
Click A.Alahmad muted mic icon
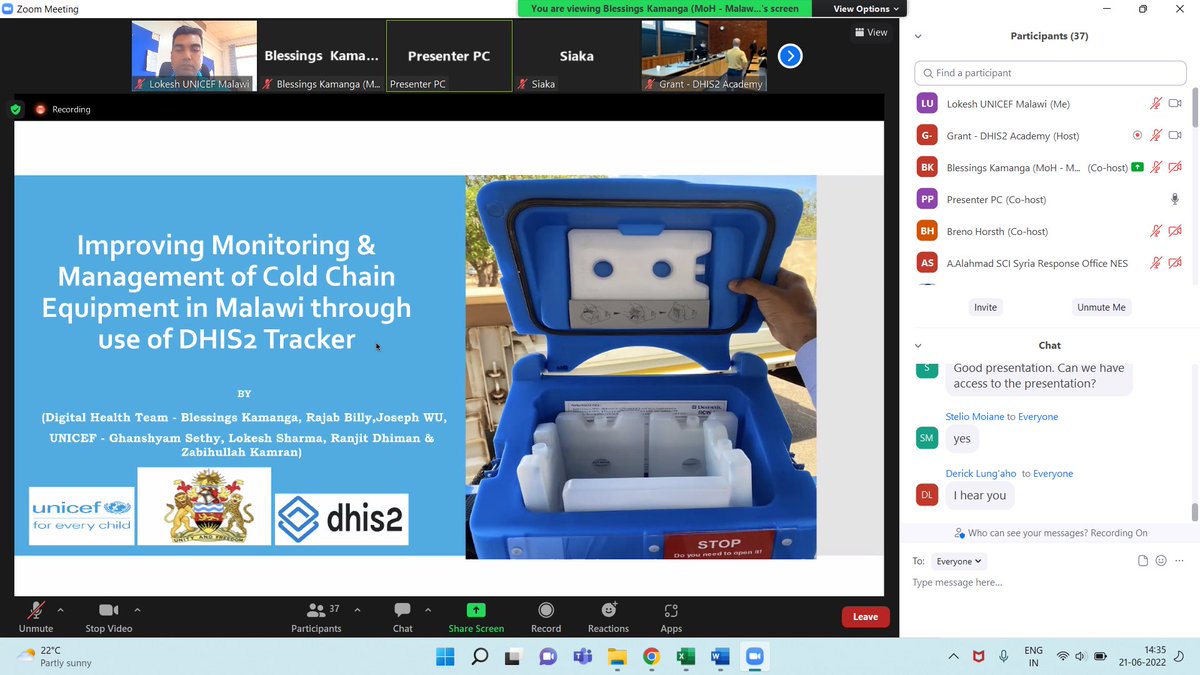pos(1155,263)
